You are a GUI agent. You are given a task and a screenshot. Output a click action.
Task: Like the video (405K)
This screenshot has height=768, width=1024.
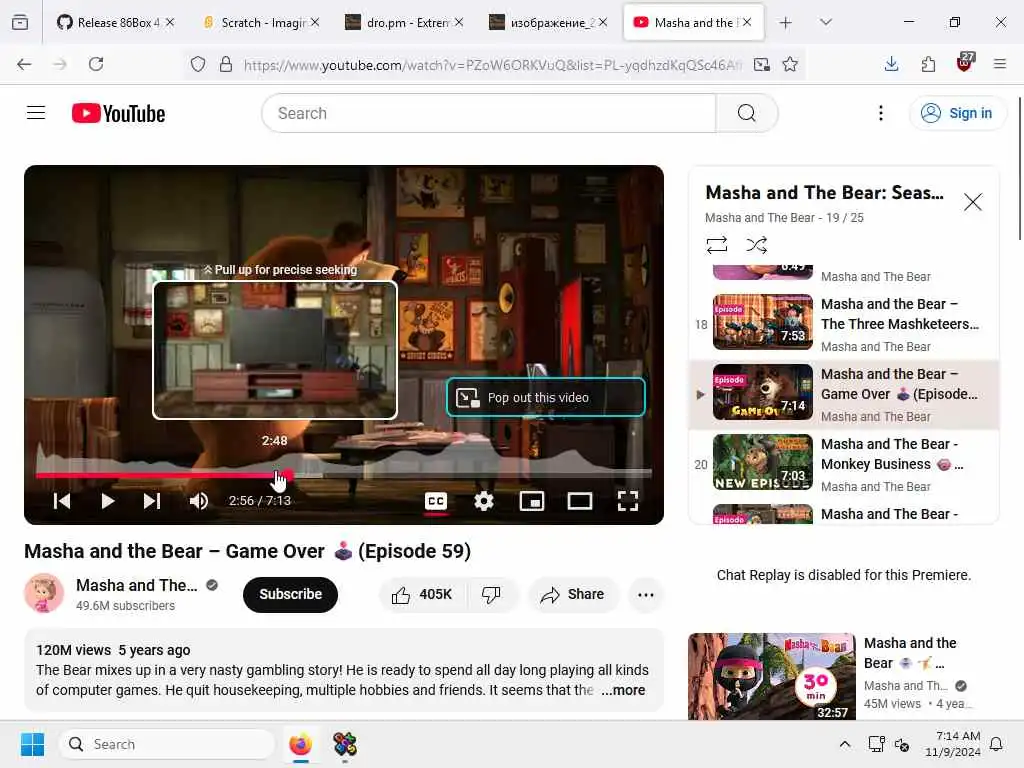422,594
